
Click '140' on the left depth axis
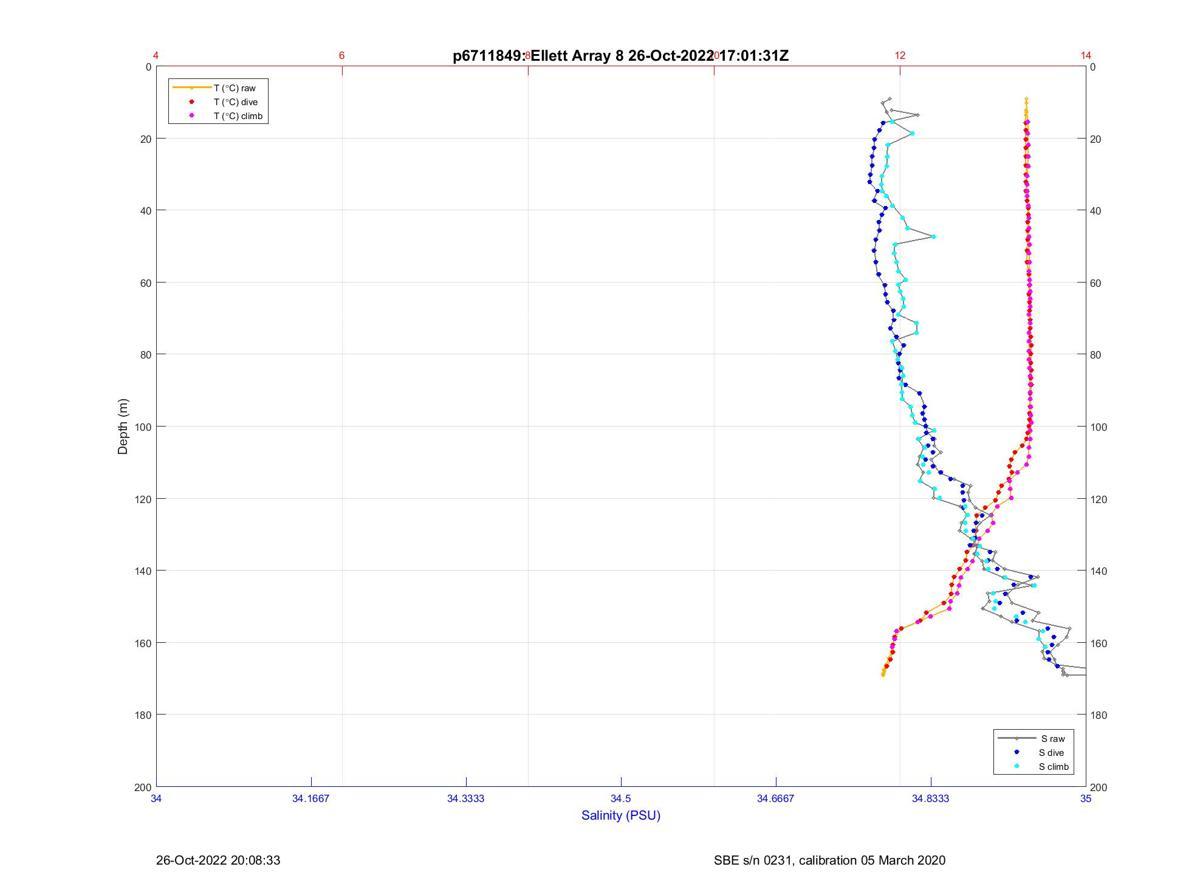[143, 571]
